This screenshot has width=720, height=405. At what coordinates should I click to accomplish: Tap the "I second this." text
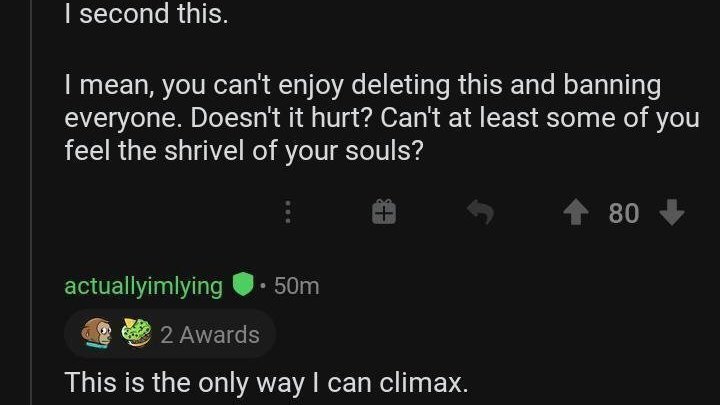[146, 16]
